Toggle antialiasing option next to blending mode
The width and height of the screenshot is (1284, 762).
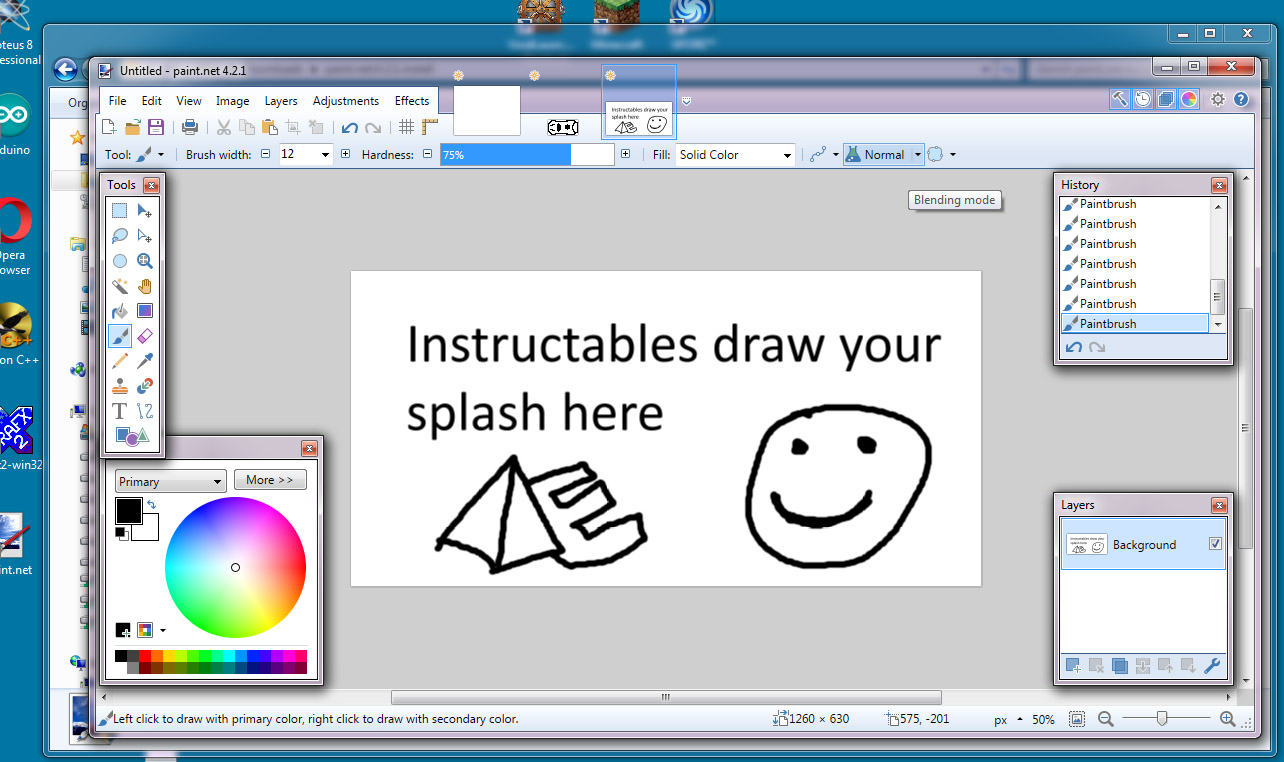(x=937, y=154)
